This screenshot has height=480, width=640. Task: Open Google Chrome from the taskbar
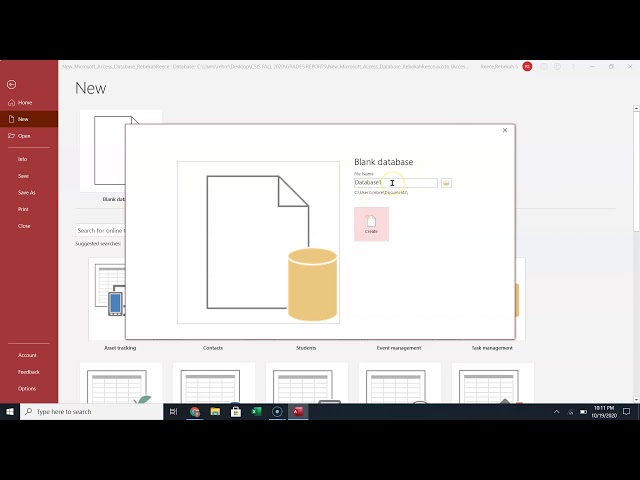tap(195, 412)
